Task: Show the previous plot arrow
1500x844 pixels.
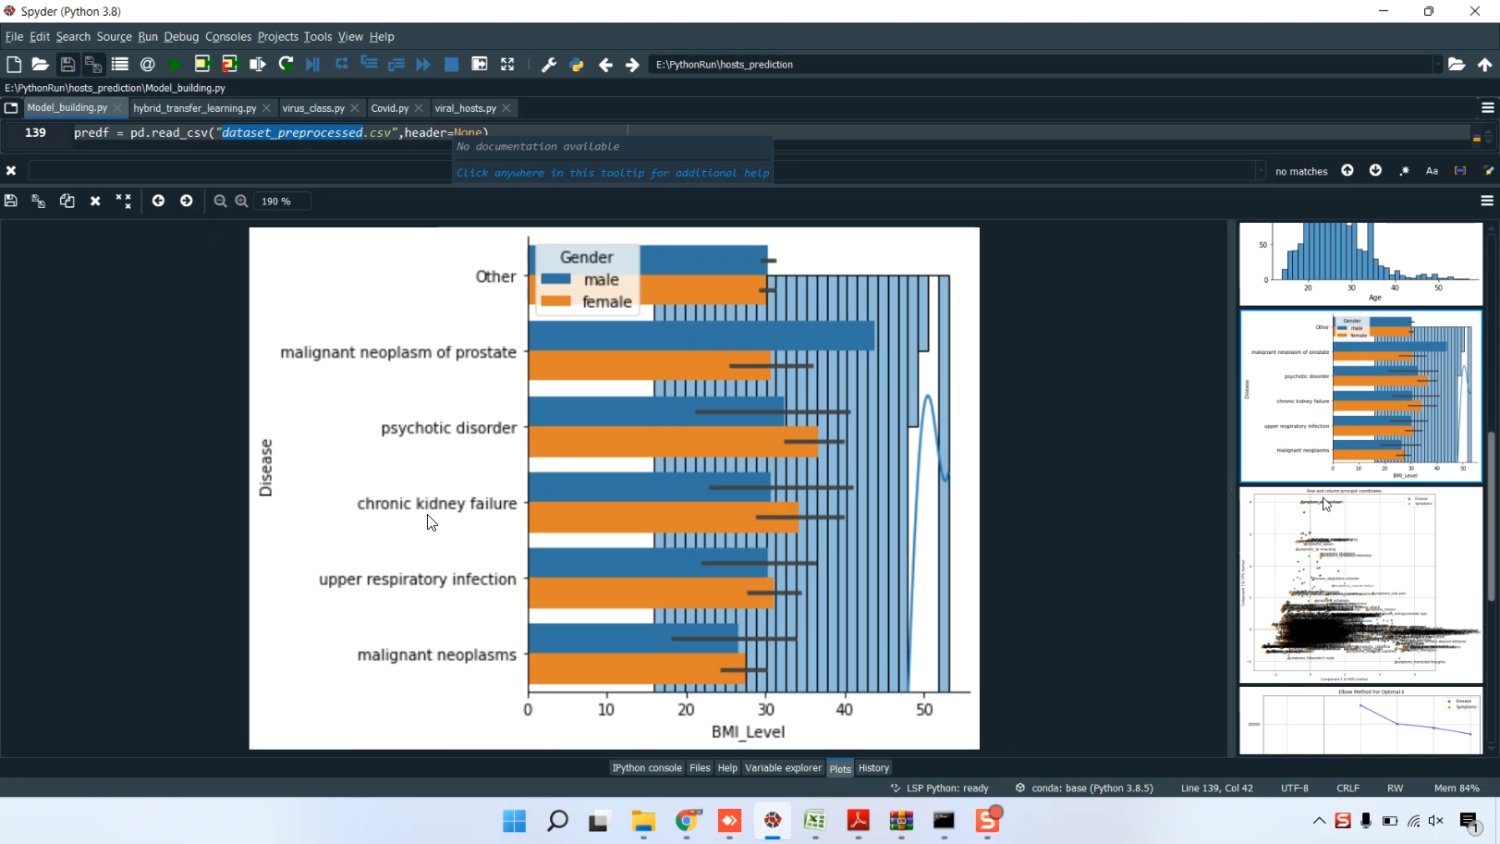Action: coord(158,201)
